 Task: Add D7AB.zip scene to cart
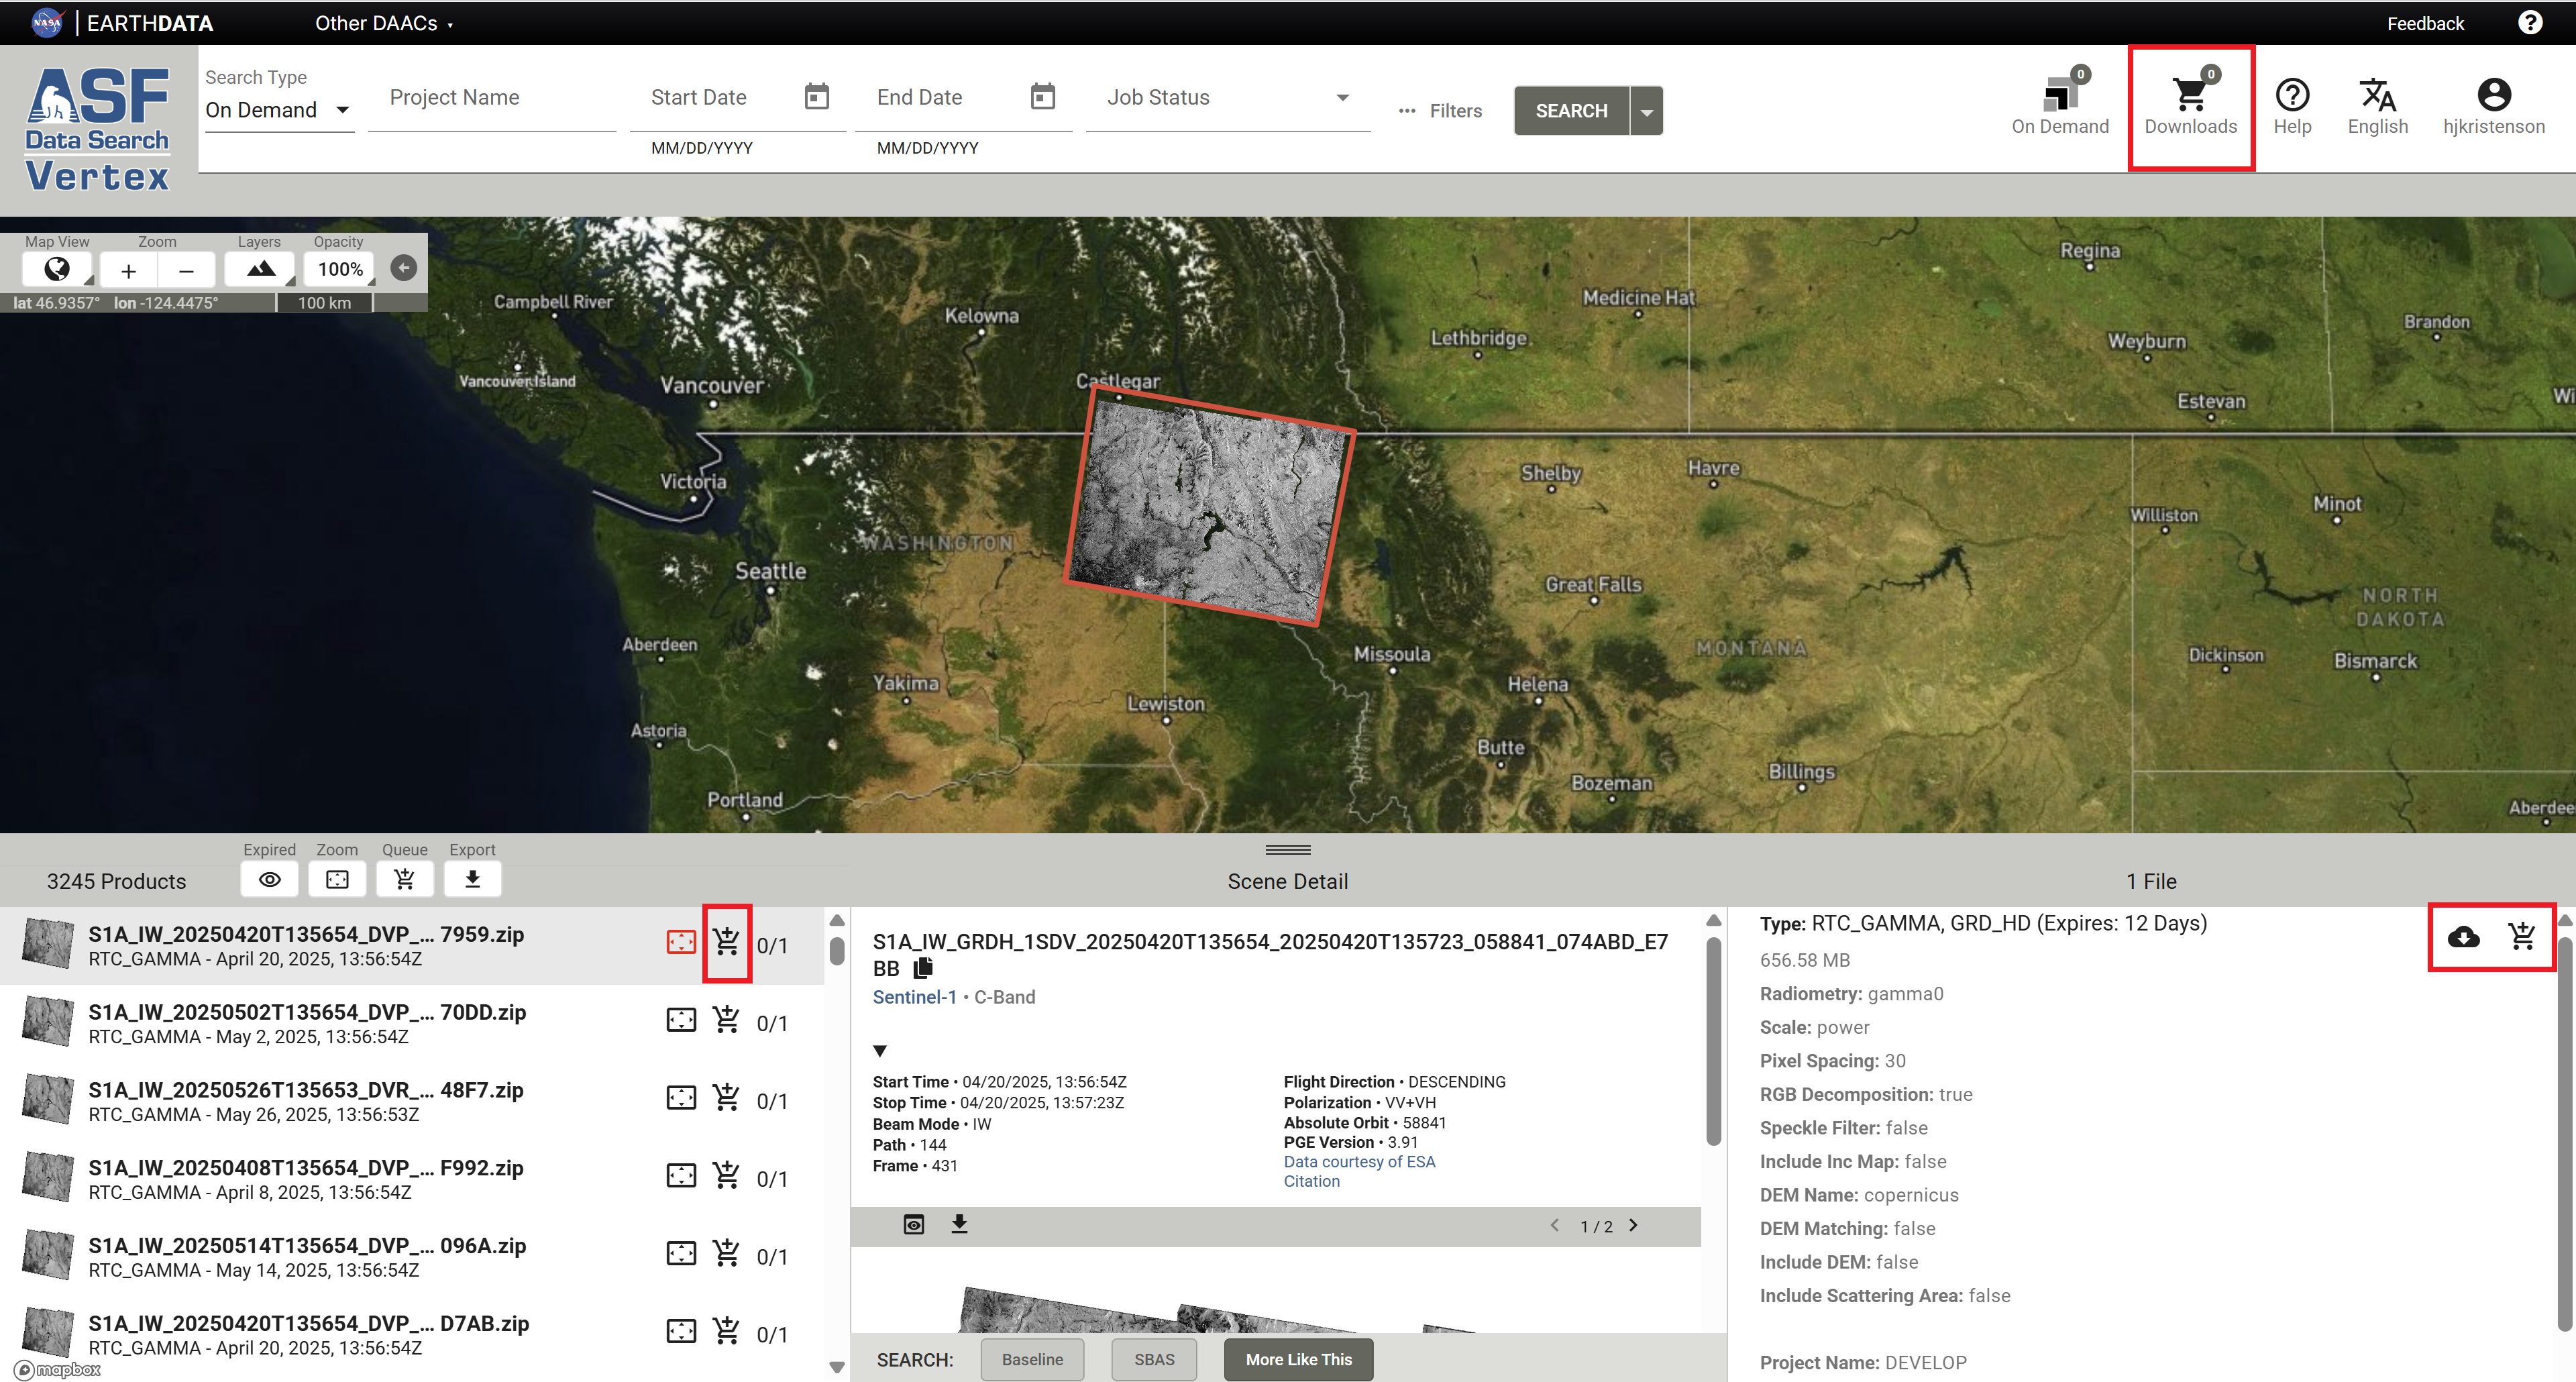727,1331
